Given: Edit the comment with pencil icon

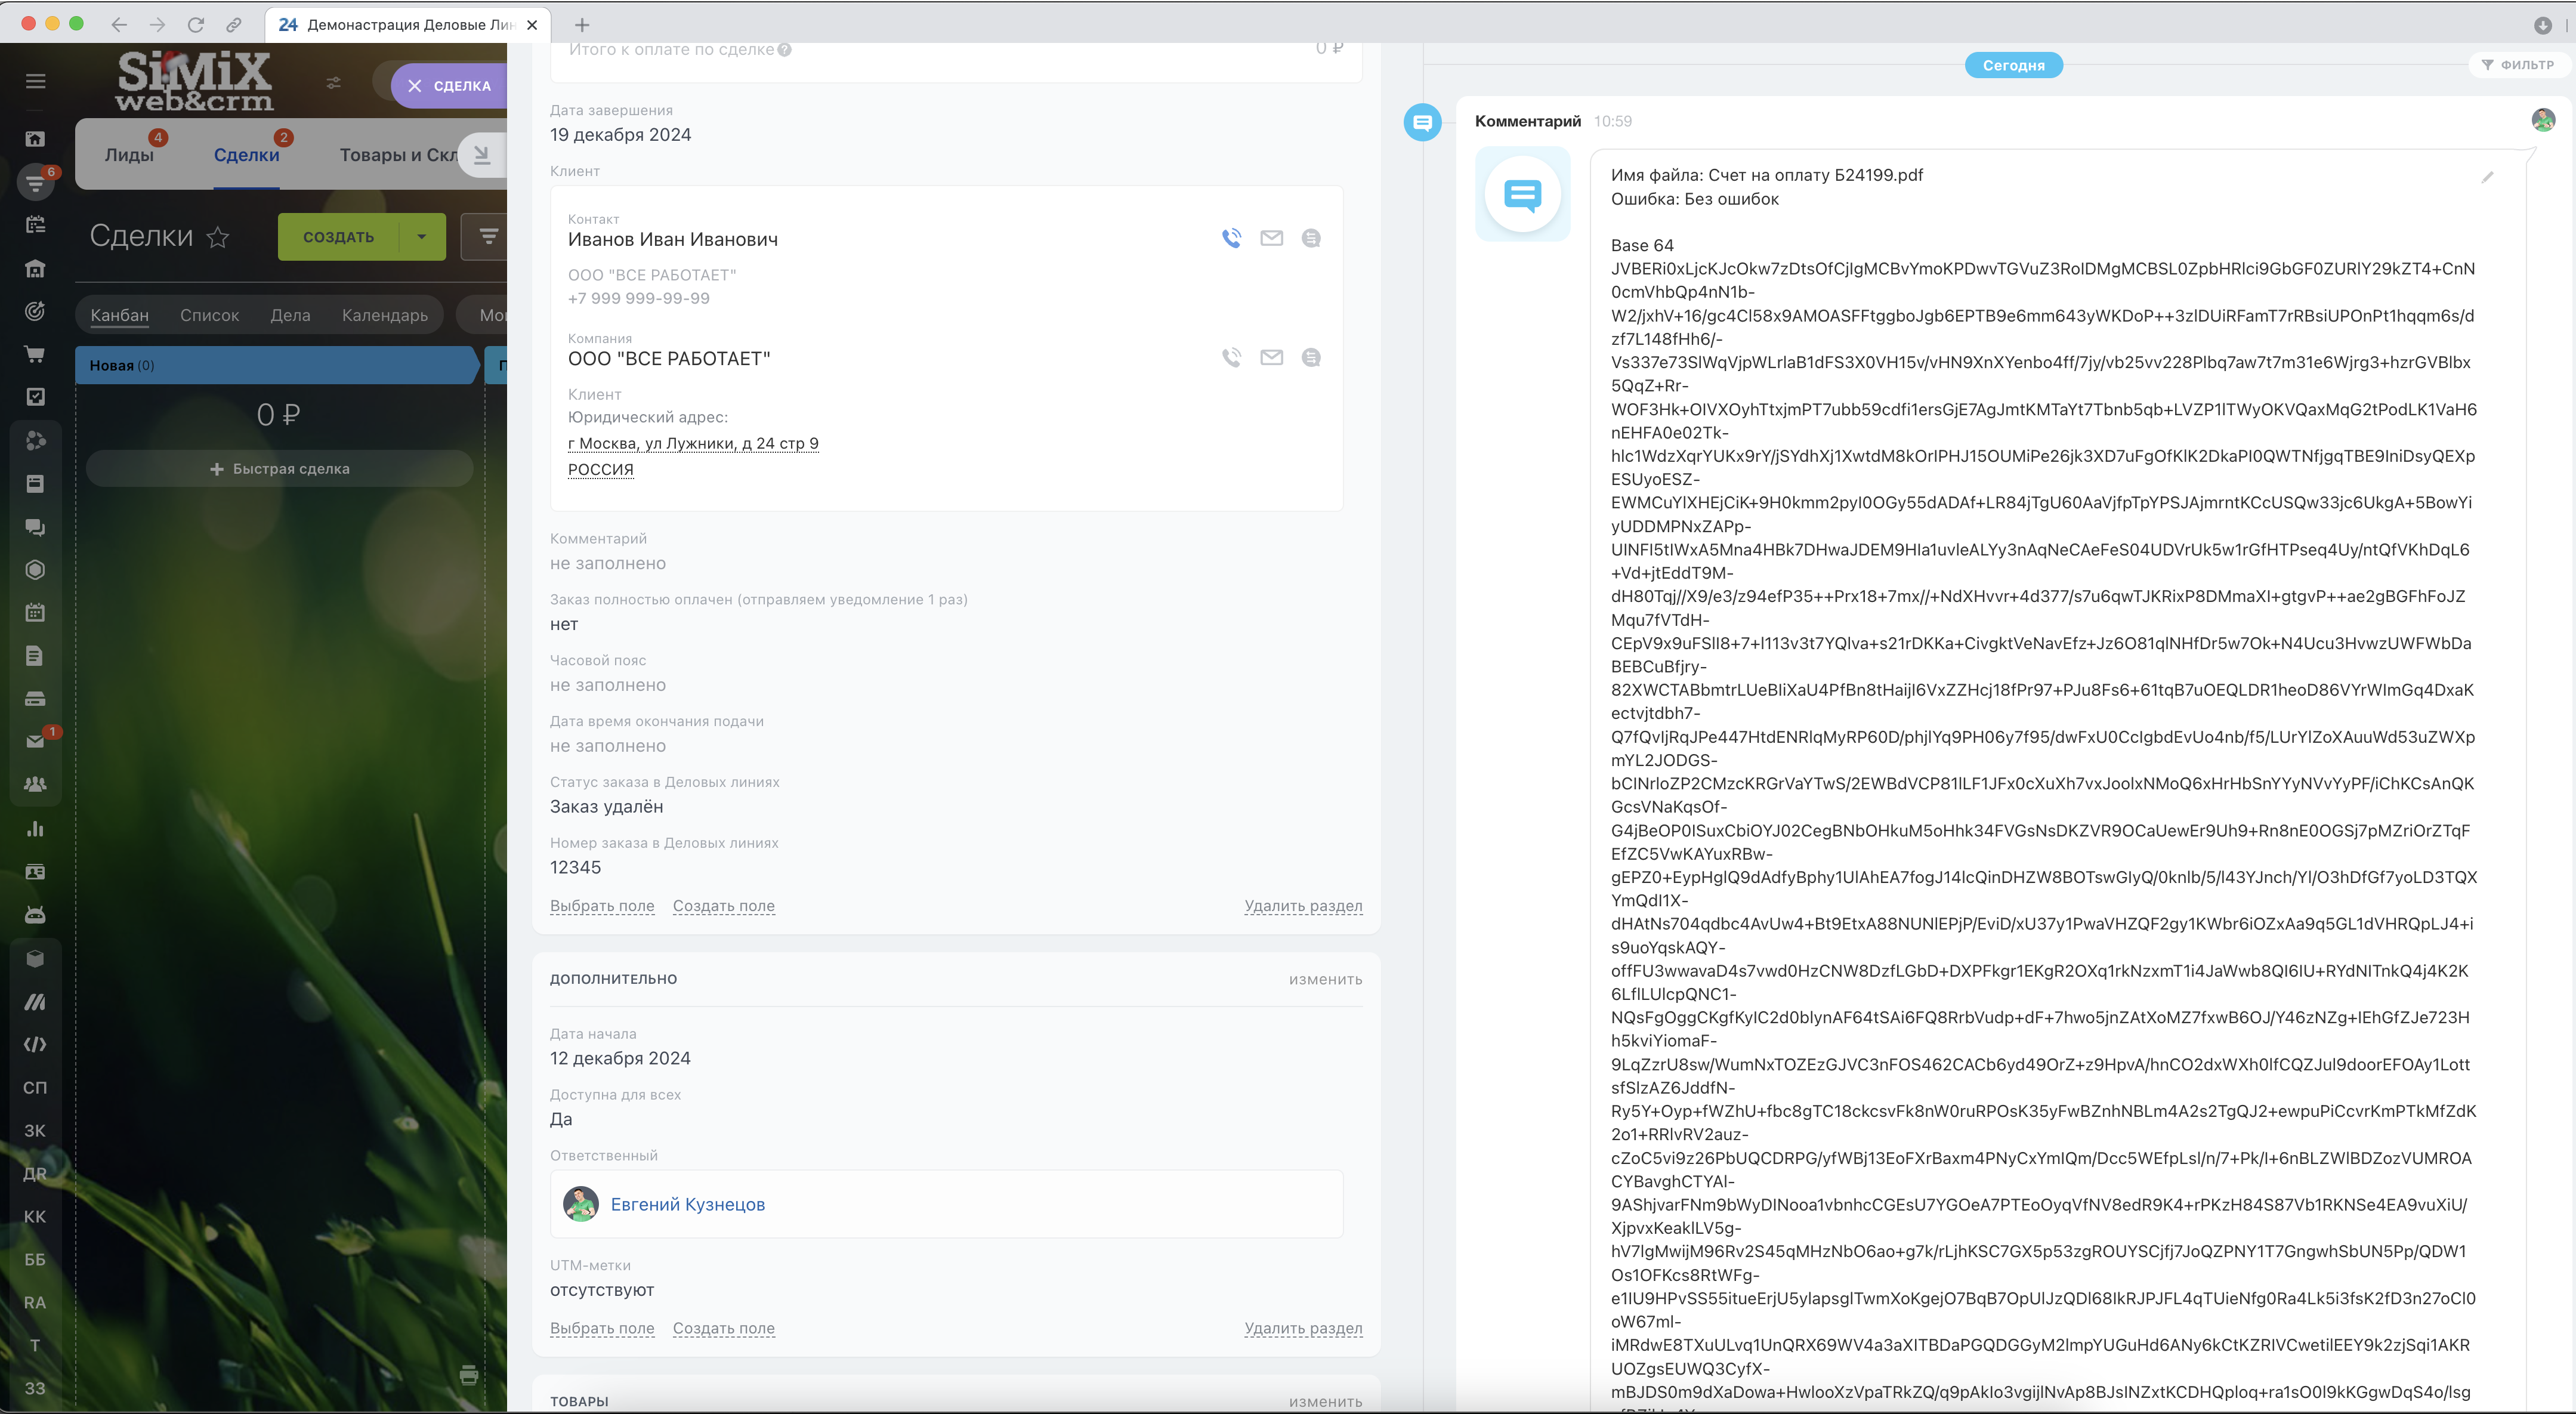Looking at the screenshot, I should [x=2487, y=178].
